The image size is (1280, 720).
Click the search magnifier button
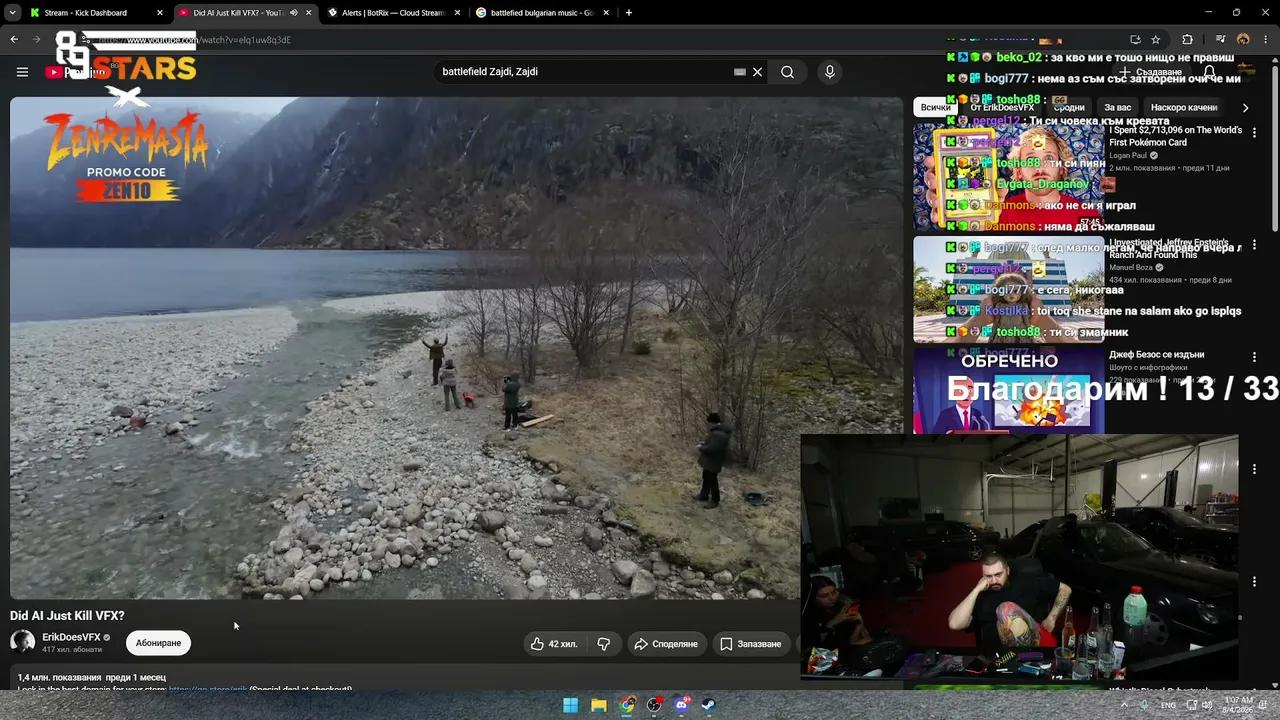pos(787,72)
